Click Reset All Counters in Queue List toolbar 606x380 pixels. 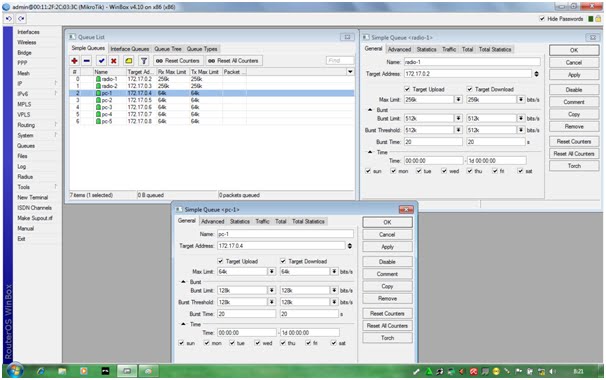(234, 61)
